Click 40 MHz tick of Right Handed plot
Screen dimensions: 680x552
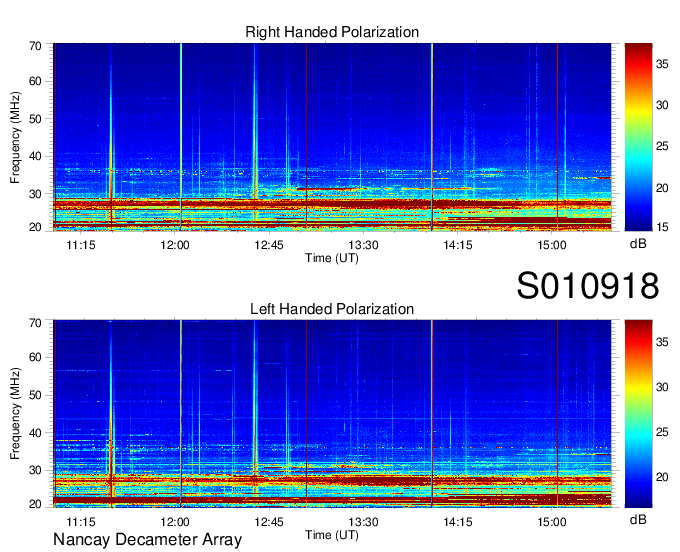tap(35, 156)
